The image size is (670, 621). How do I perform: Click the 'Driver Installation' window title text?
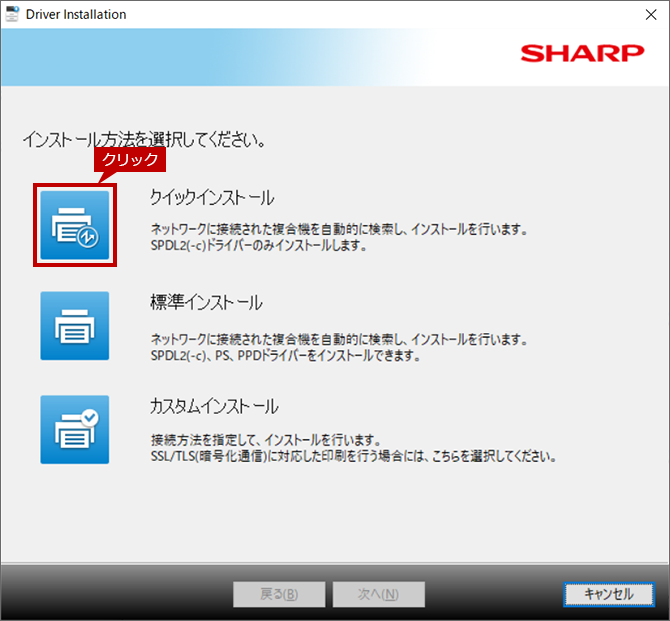[76, 15]
